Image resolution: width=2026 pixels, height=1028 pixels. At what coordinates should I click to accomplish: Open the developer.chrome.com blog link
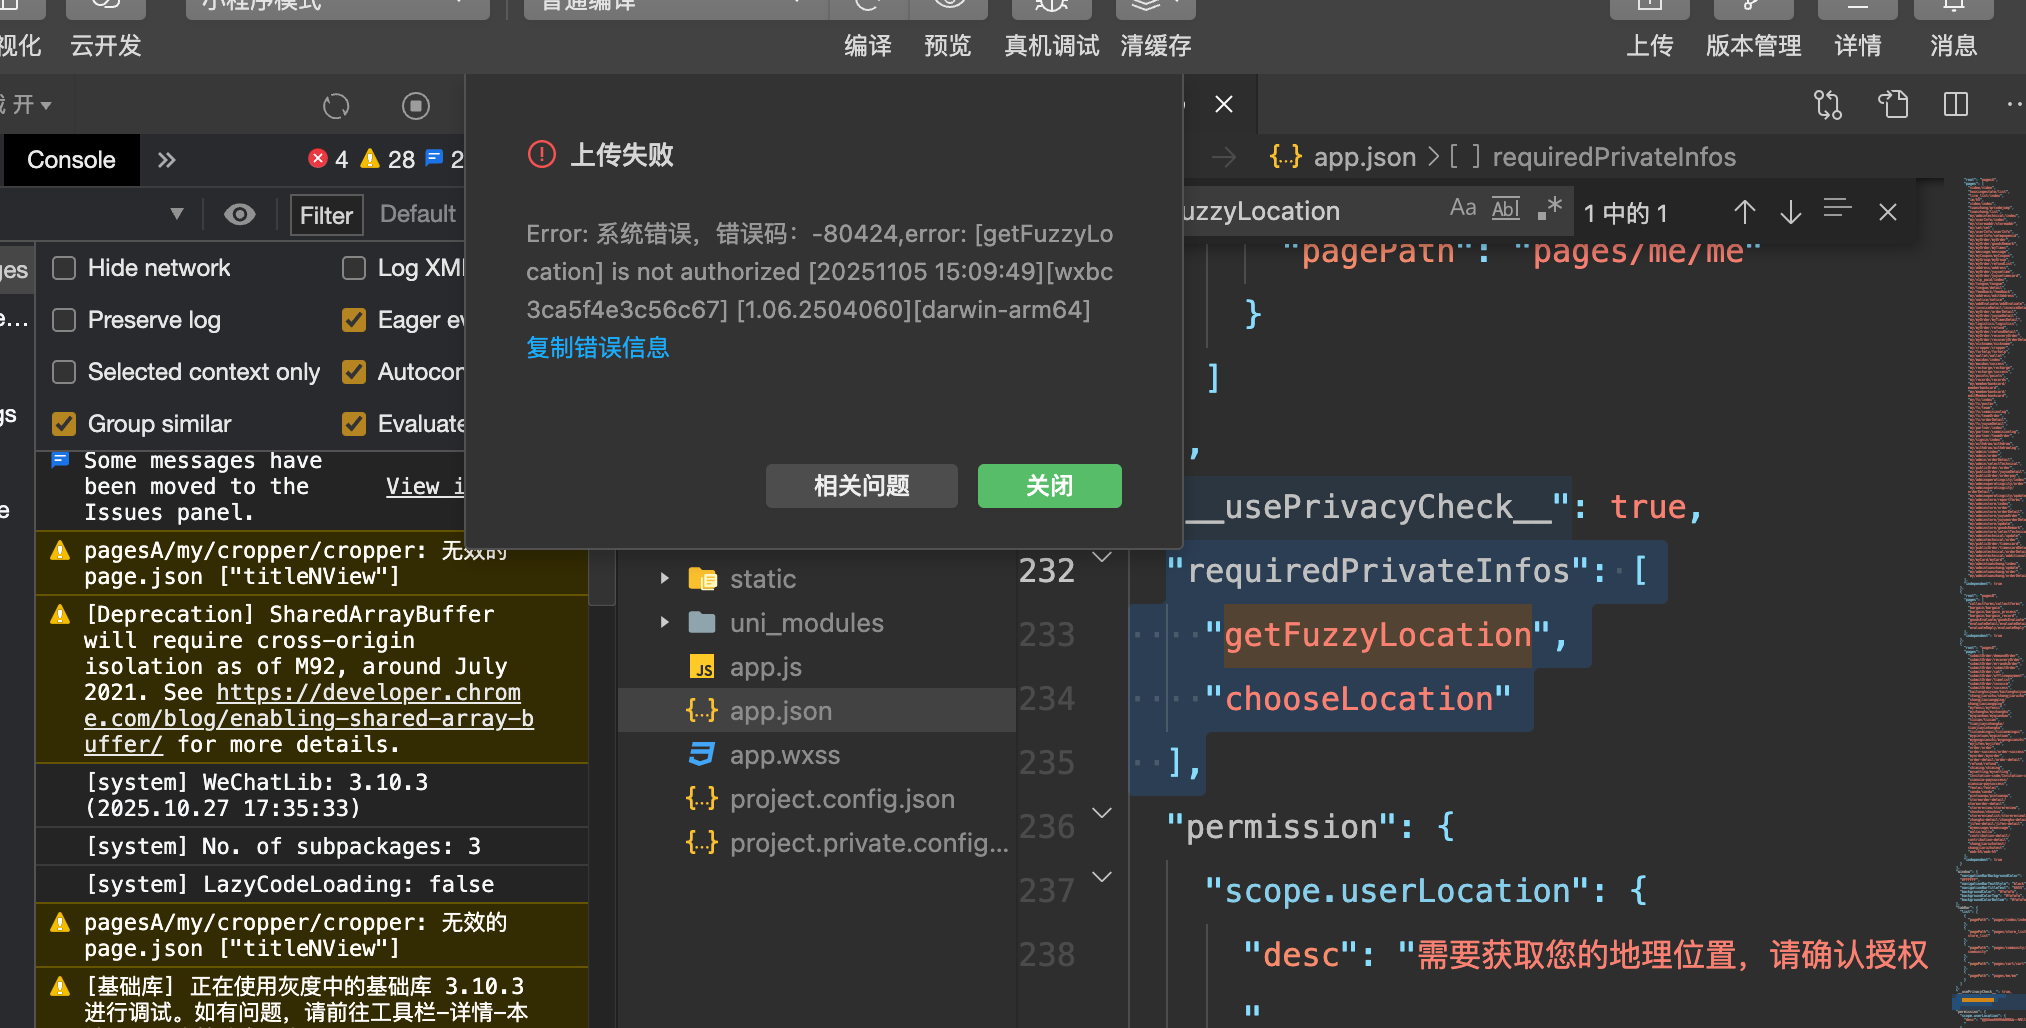[x=309, y=718]
